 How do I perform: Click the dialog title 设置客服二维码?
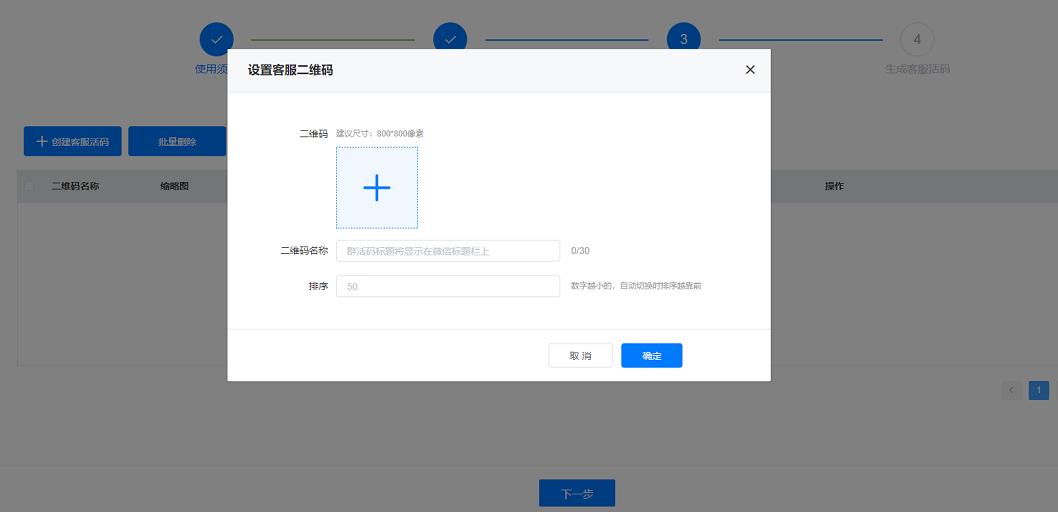point(290,69)
